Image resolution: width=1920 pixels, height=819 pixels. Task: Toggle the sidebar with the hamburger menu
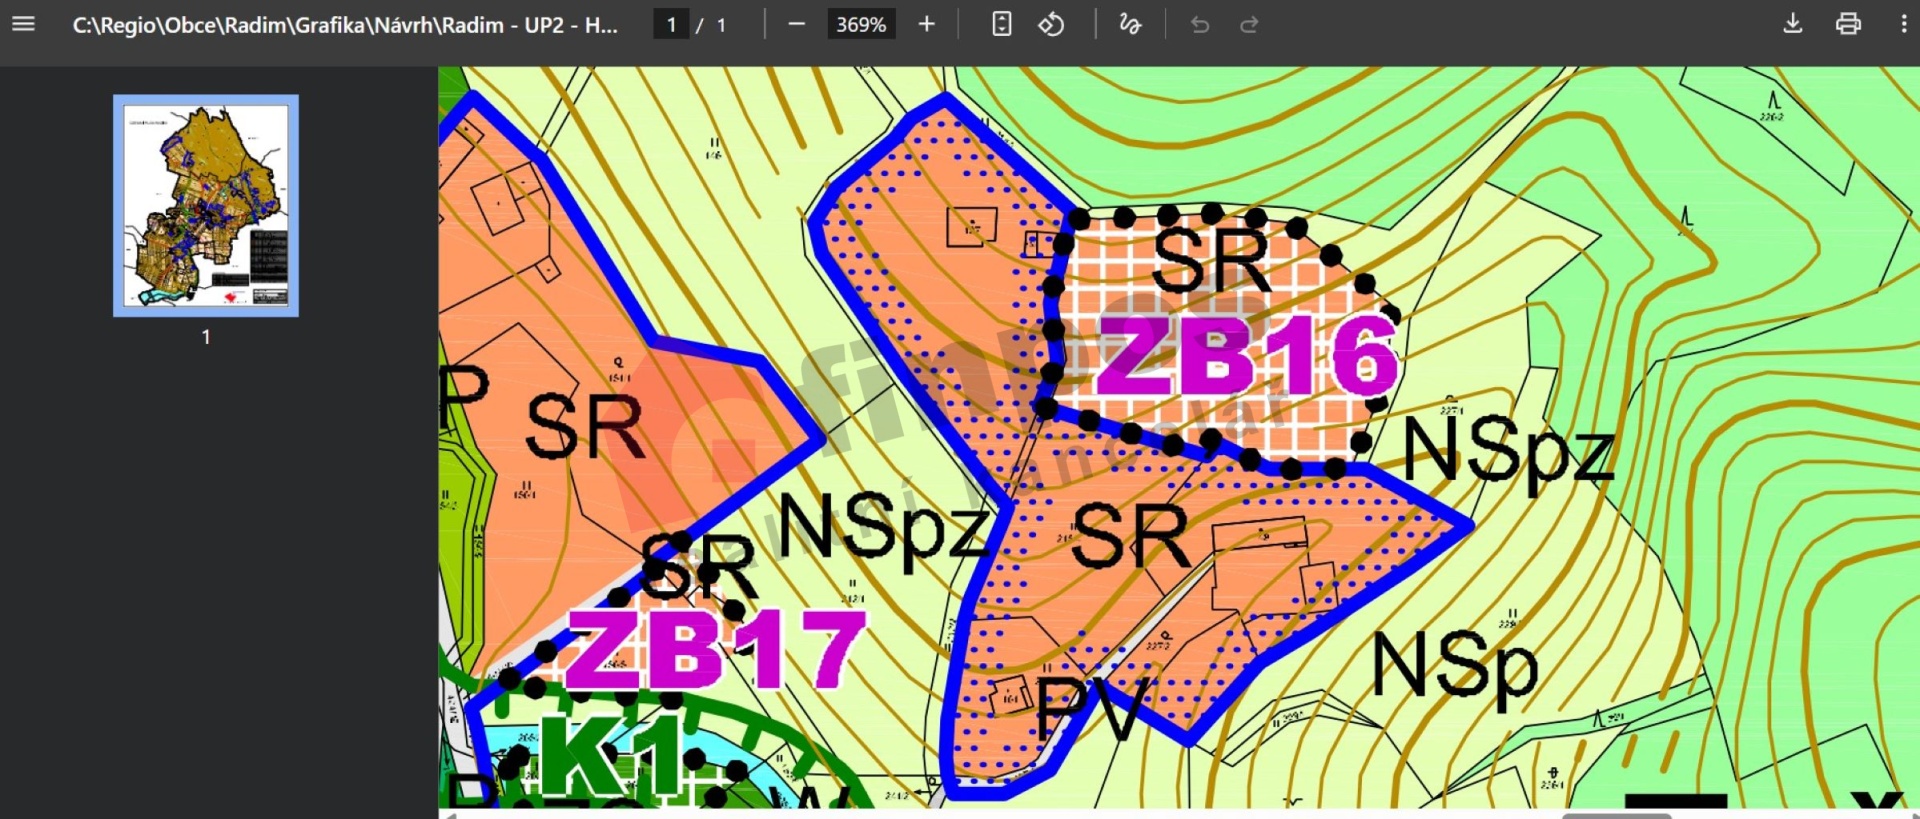pyautogui.click(x=23, y=24)
